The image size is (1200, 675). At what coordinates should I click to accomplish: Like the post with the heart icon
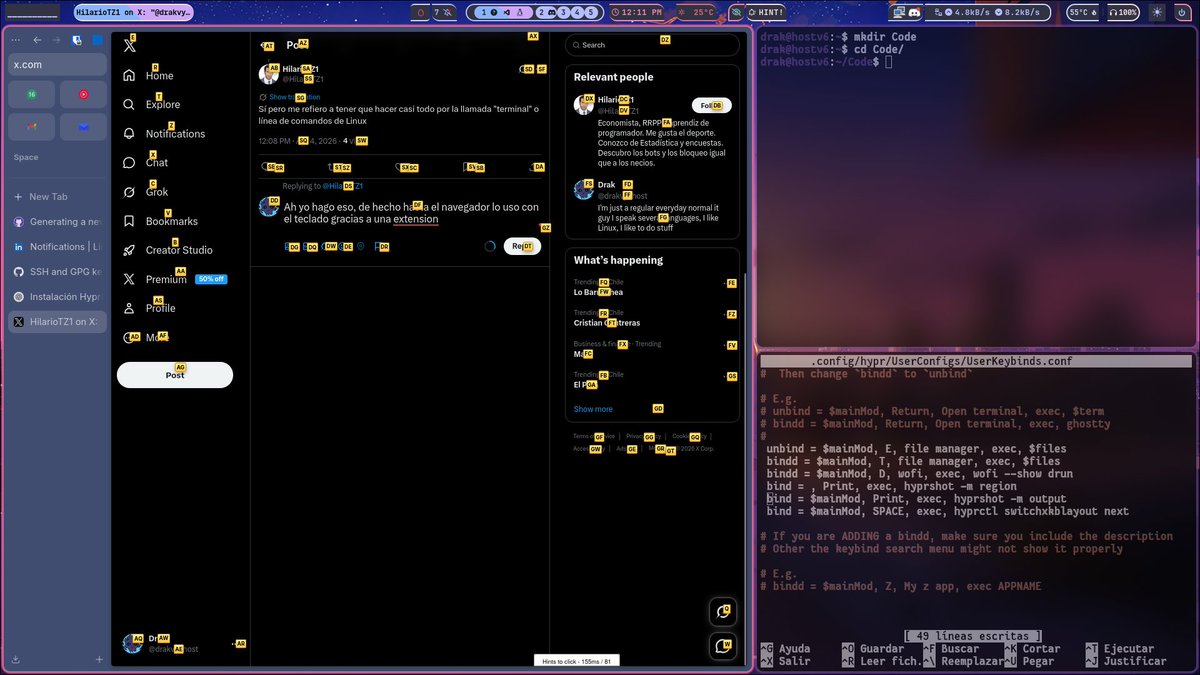(x=401, y=168)
